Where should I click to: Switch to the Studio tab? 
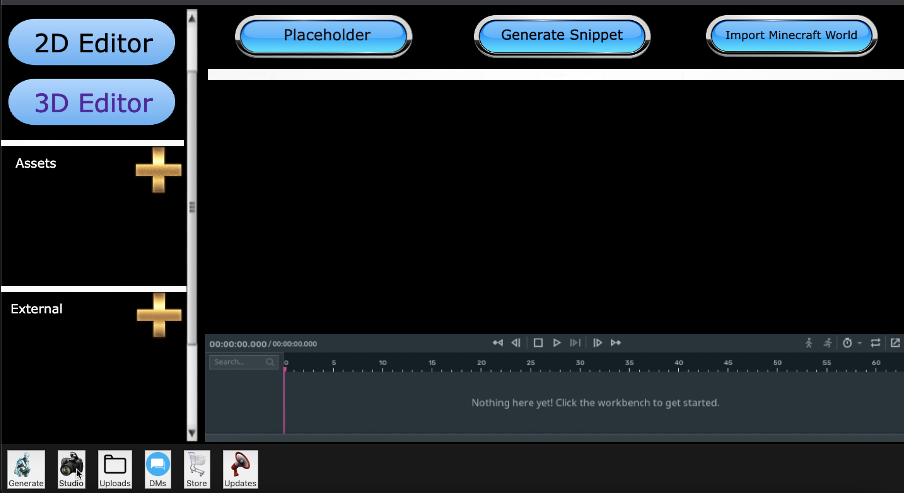71,469
